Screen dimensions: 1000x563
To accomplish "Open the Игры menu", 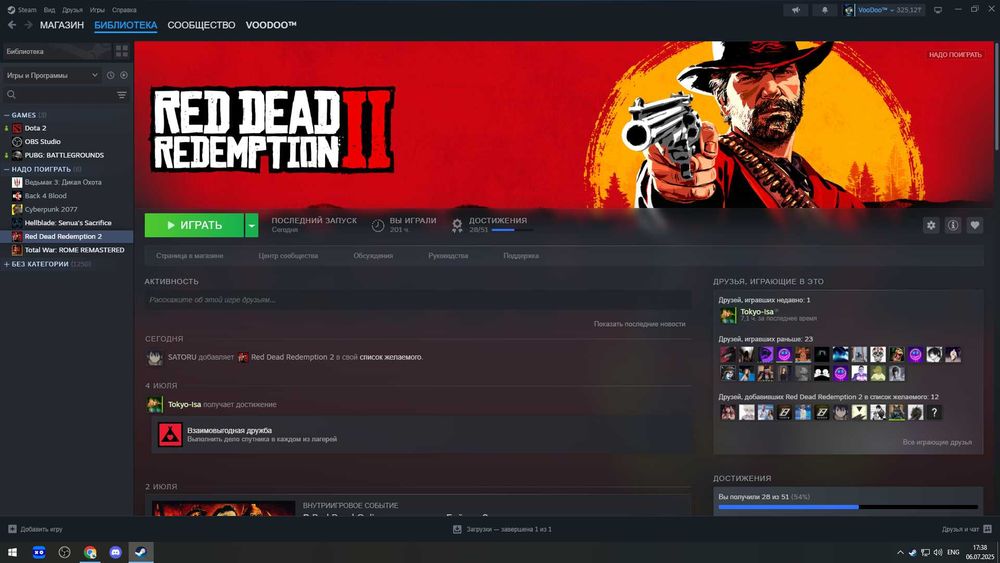I will coord(97,10).
